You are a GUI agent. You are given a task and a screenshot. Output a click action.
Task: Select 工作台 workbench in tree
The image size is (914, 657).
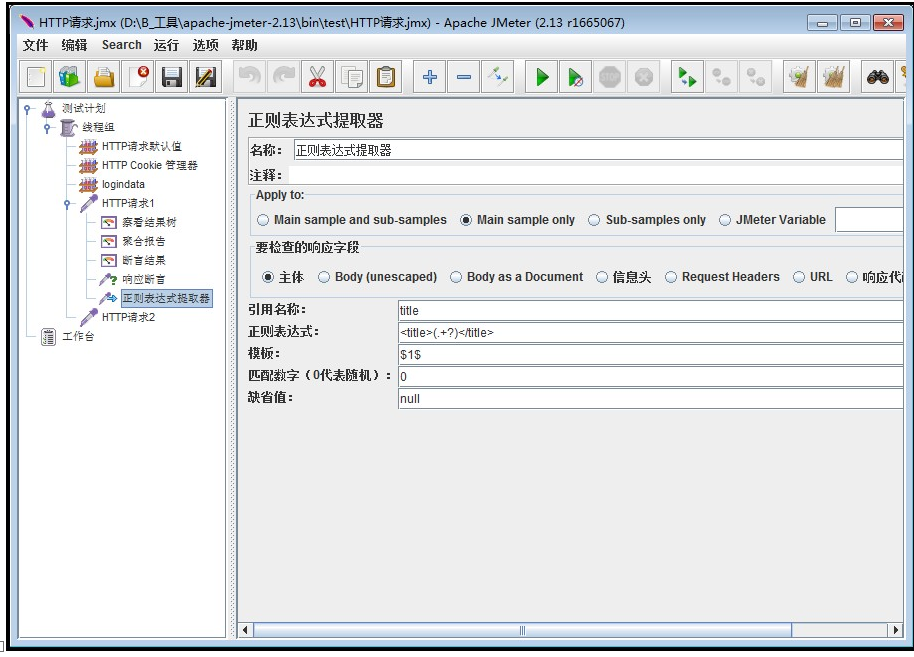(78, 336)
